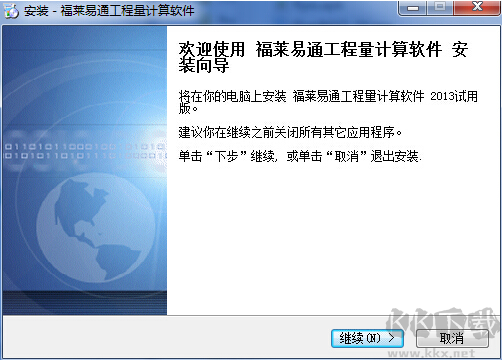The width and height of the screenshot is (502, 360).
Task: Click the text mentioning 2013试用版
Action: [328, 102]
